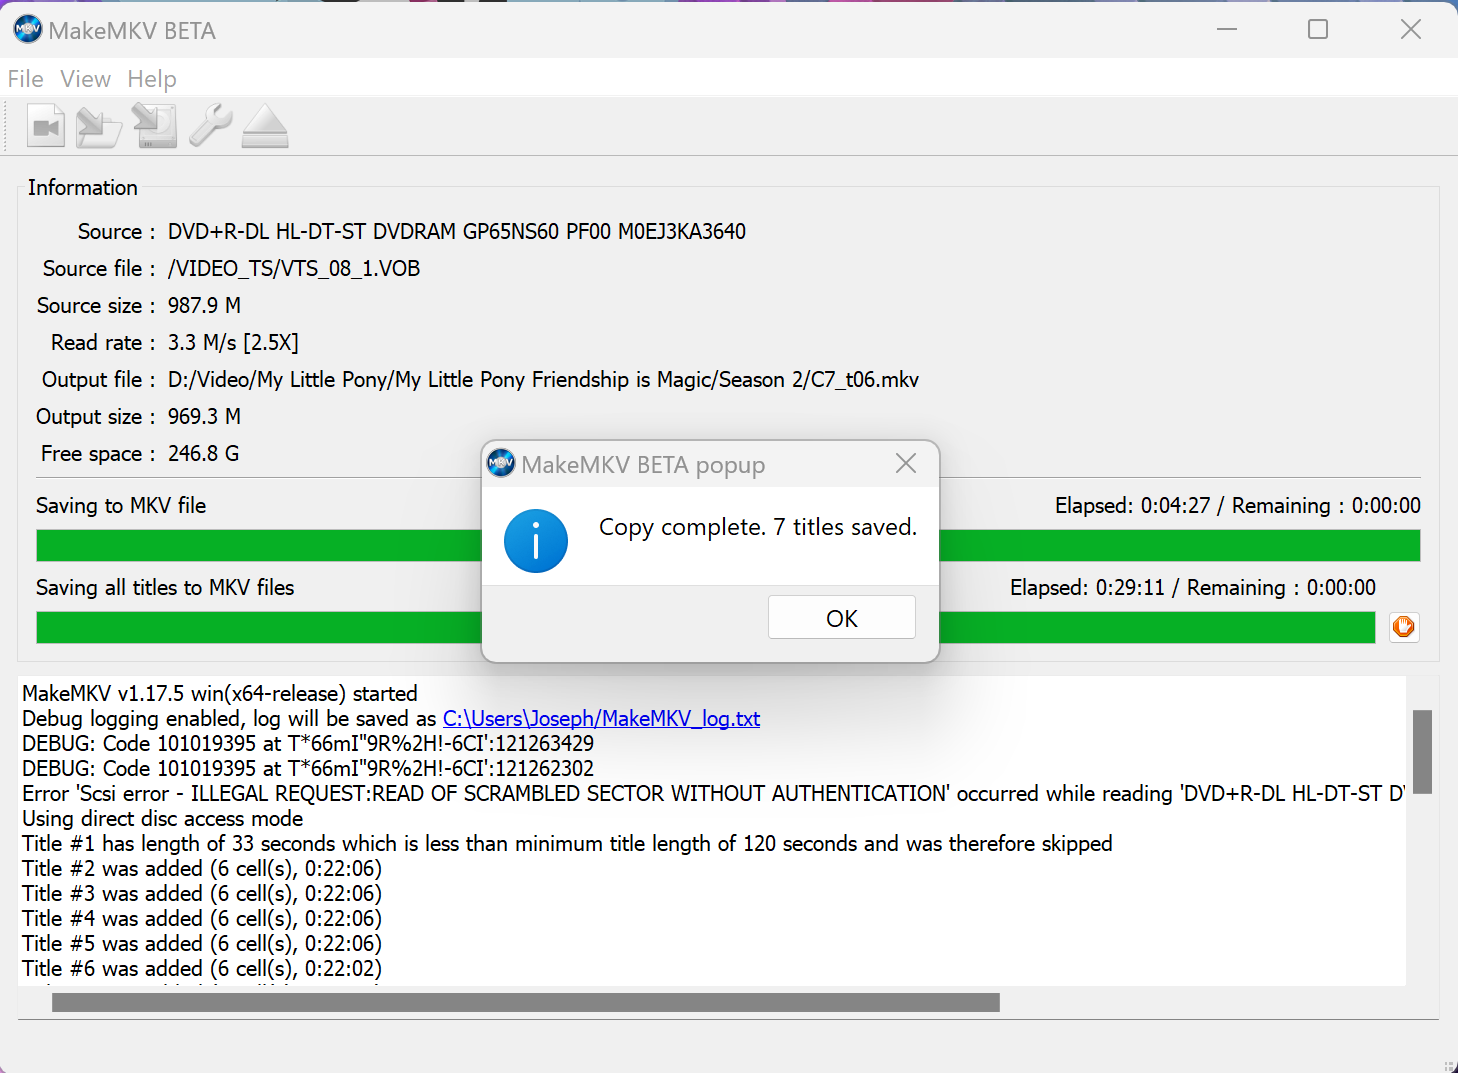Click the 'MakeMKV v1.17.5 started' log line

[x=220, y=693]
